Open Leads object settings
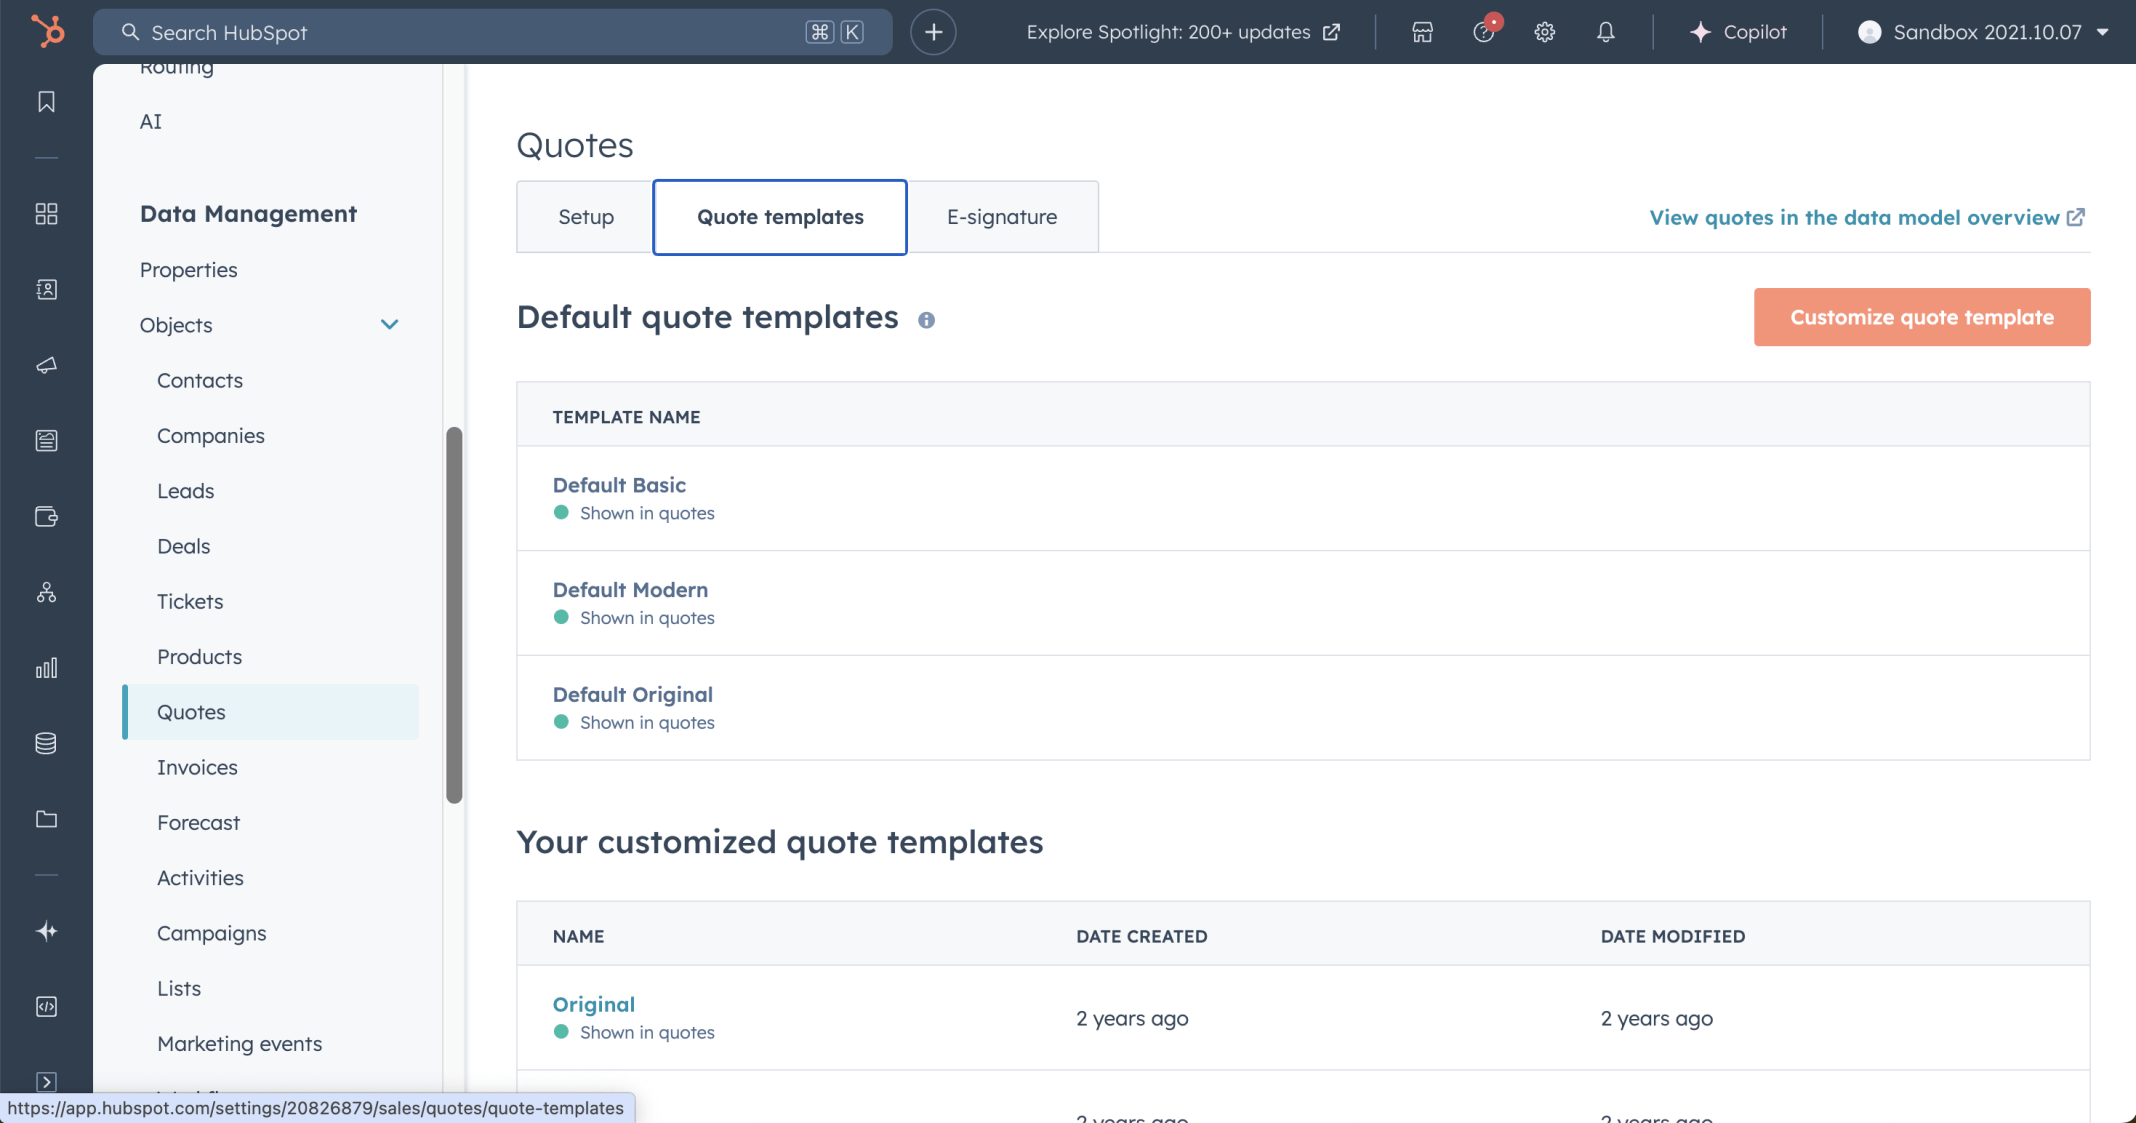The width and height of the screenshot is (2136, 1123). (x=185, y=491)
